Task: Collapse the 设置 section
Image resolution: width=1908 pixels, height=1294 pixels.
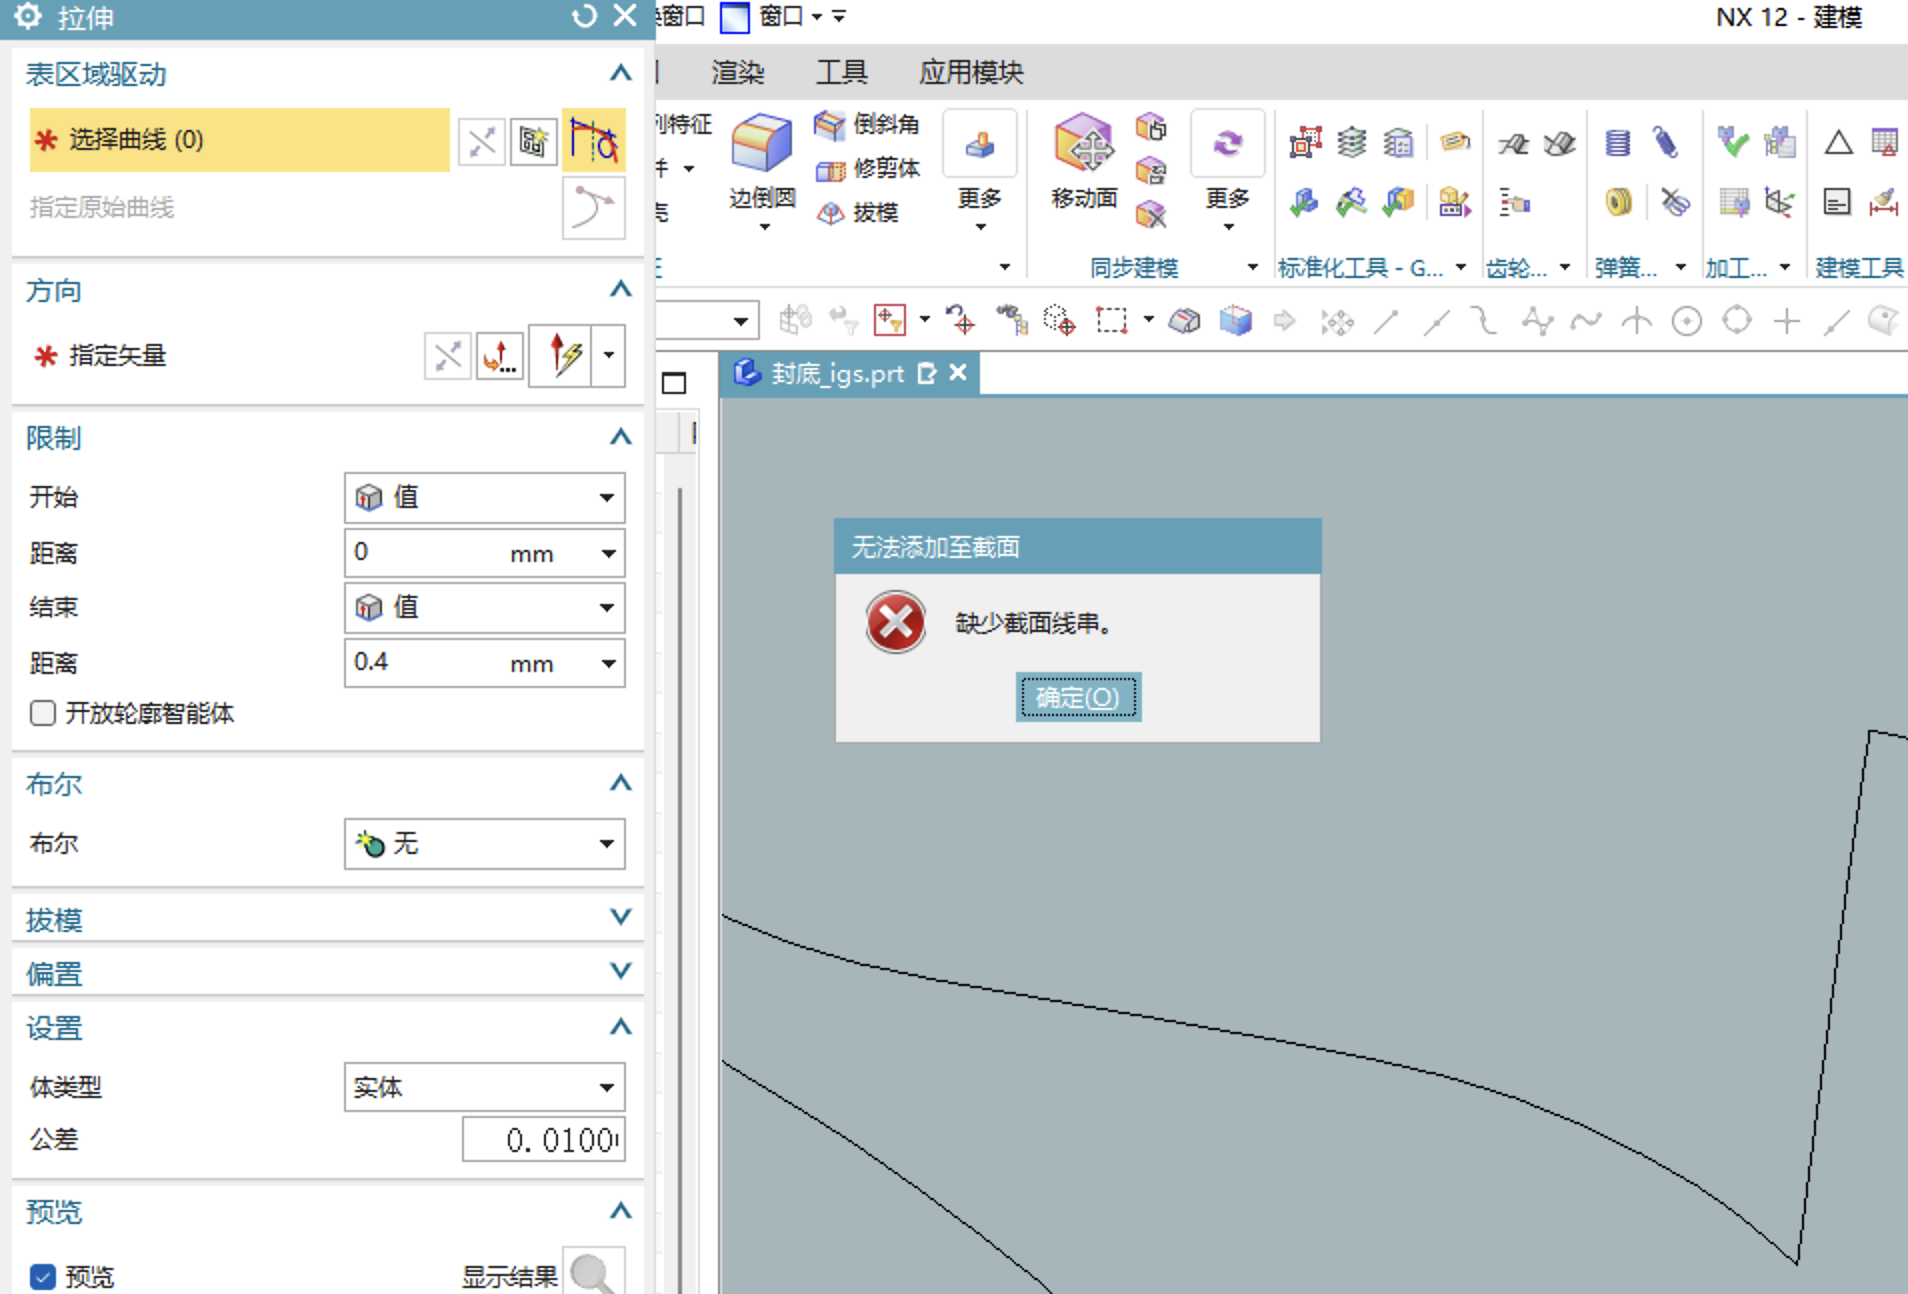Action: (620, 1027)
